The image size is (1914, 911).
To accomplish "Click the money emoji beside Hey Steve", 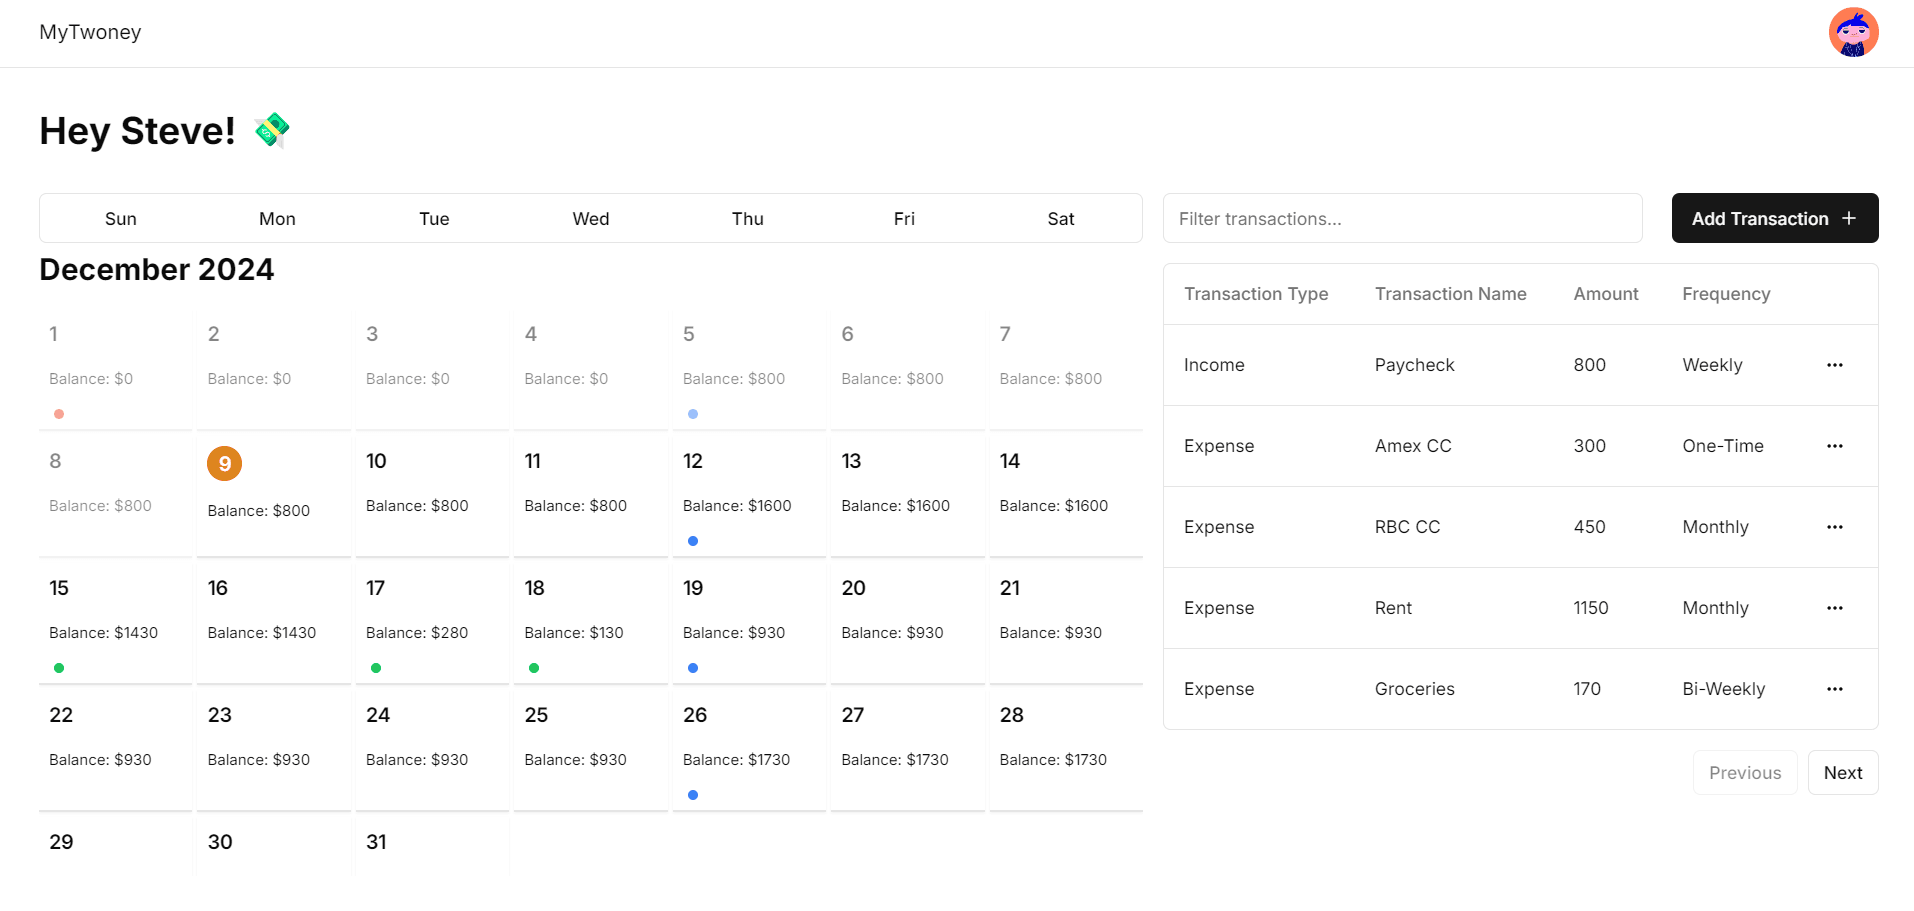I will click(x=271, y=130).
